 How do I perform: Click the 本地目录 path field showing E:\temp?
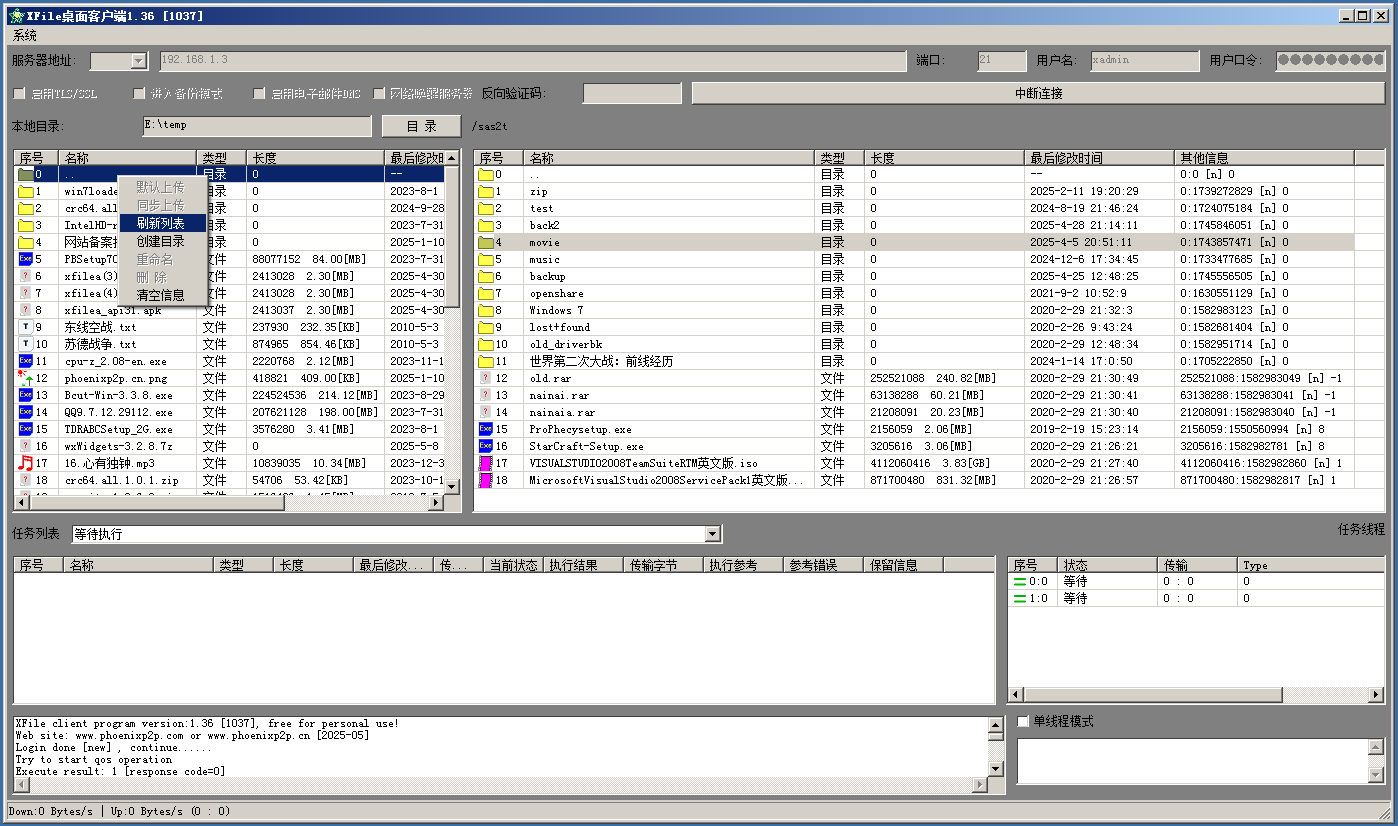click(256, 126)
